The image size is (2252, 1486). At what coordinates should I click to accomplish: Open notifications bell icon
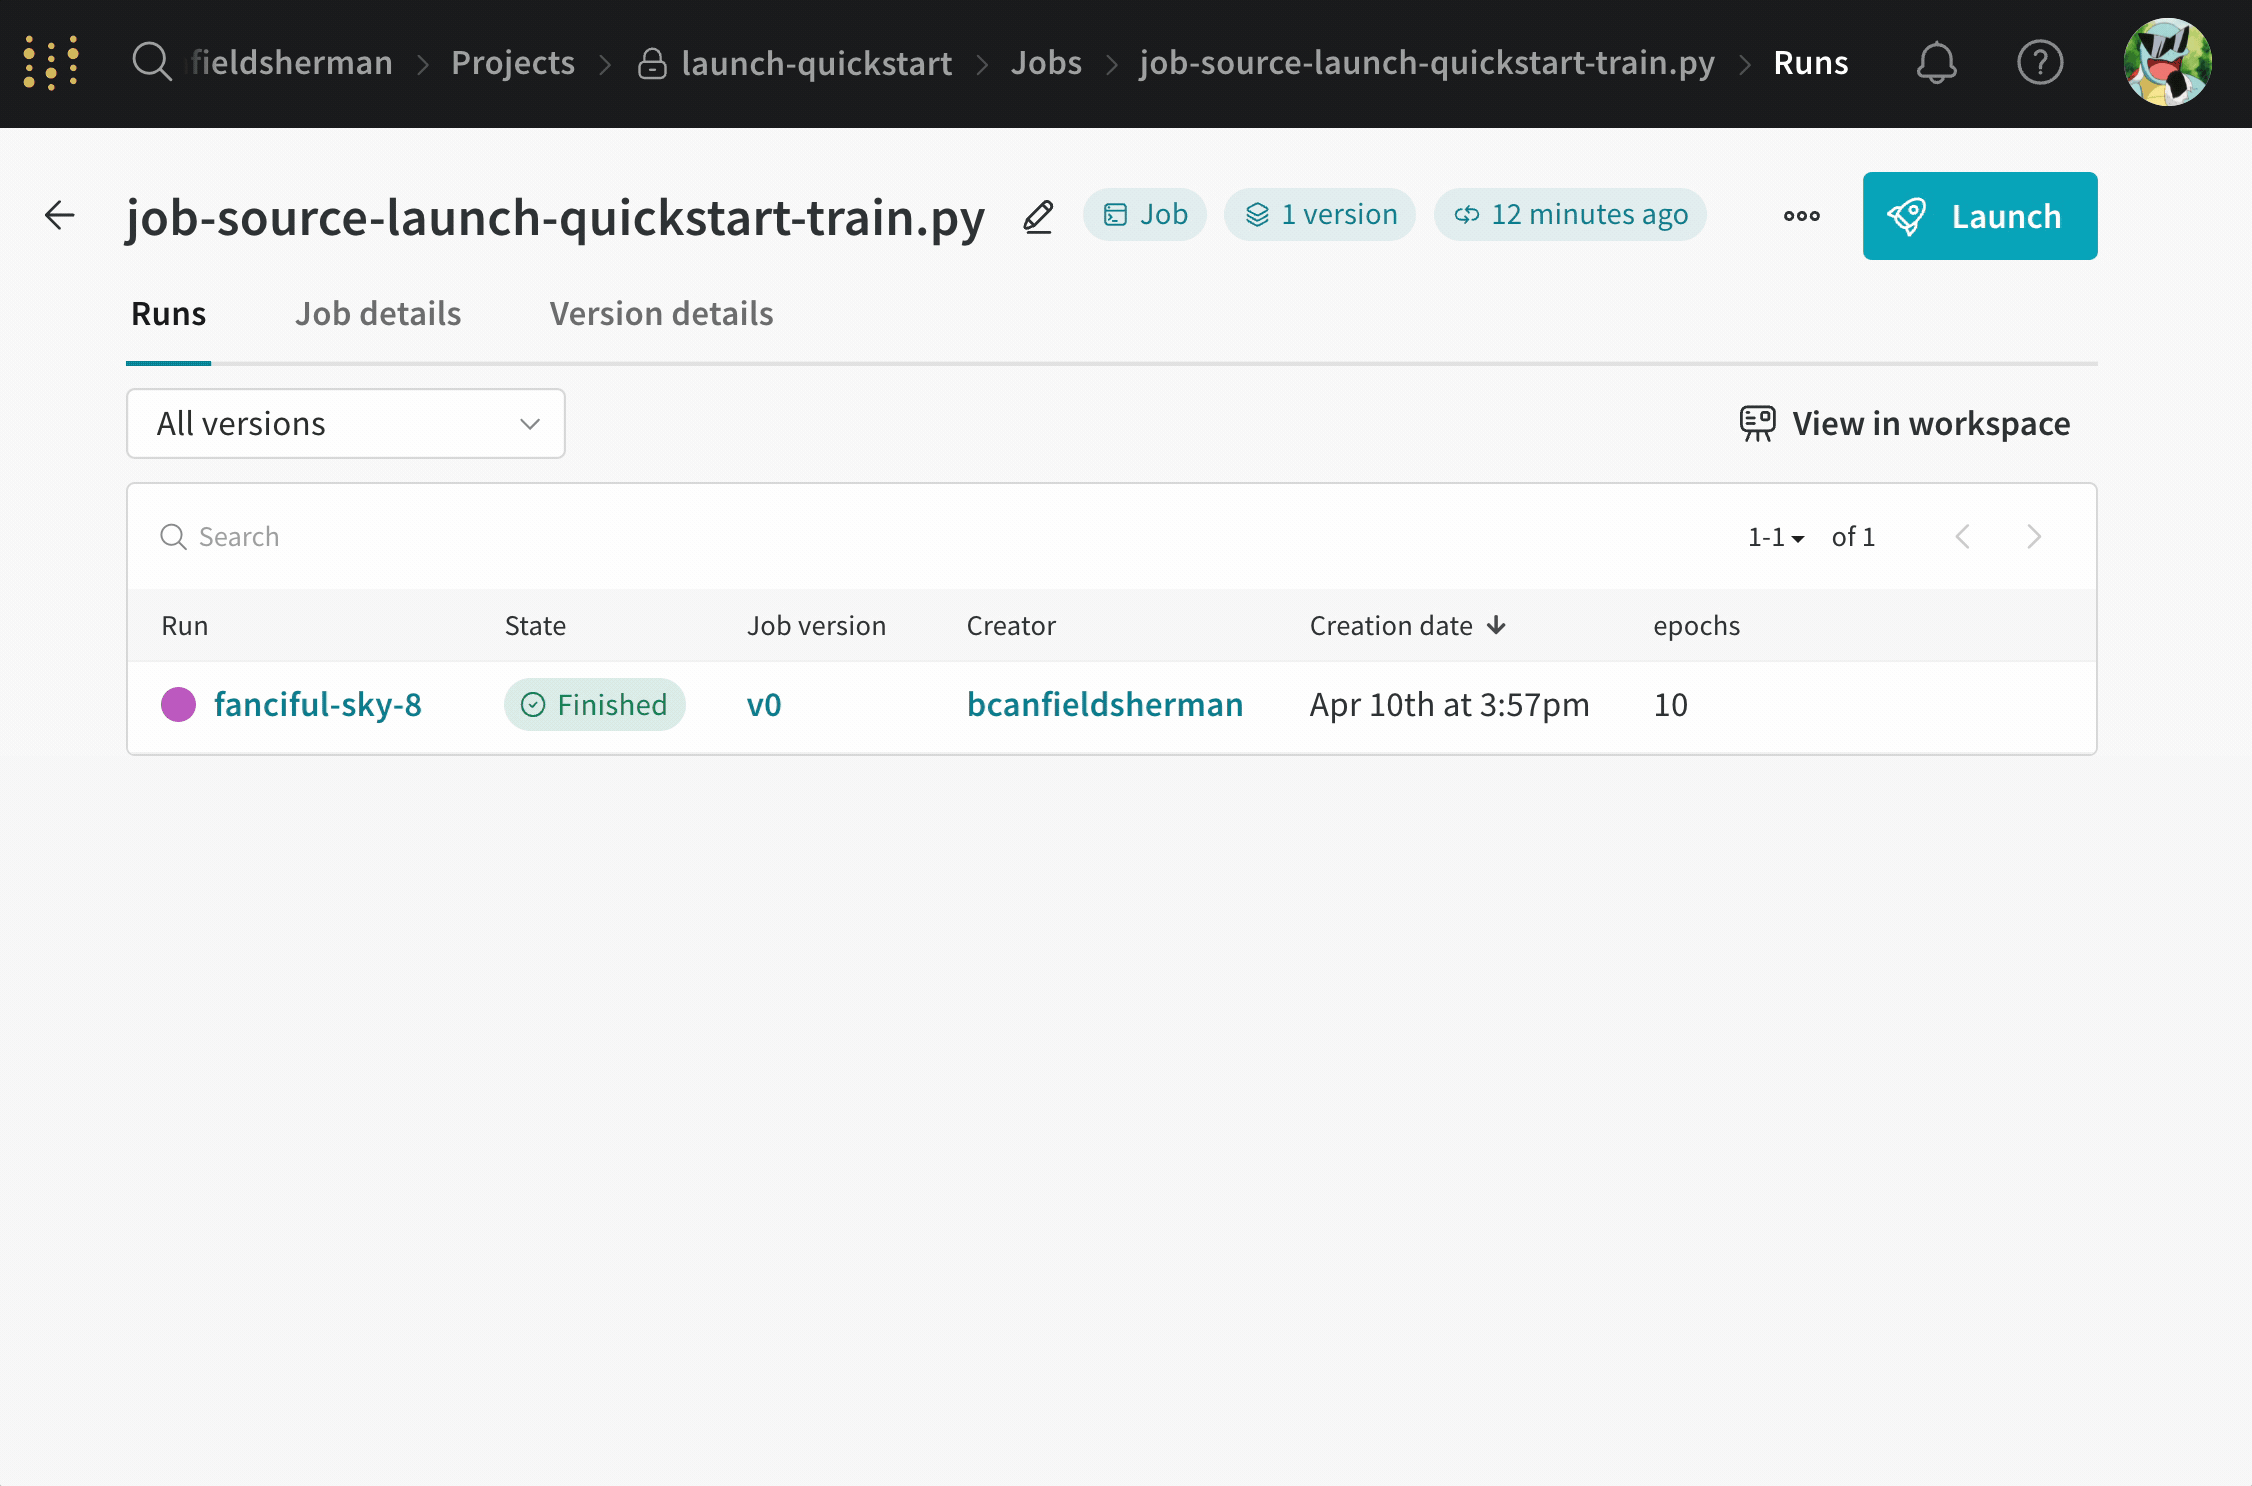point(1936,63)
